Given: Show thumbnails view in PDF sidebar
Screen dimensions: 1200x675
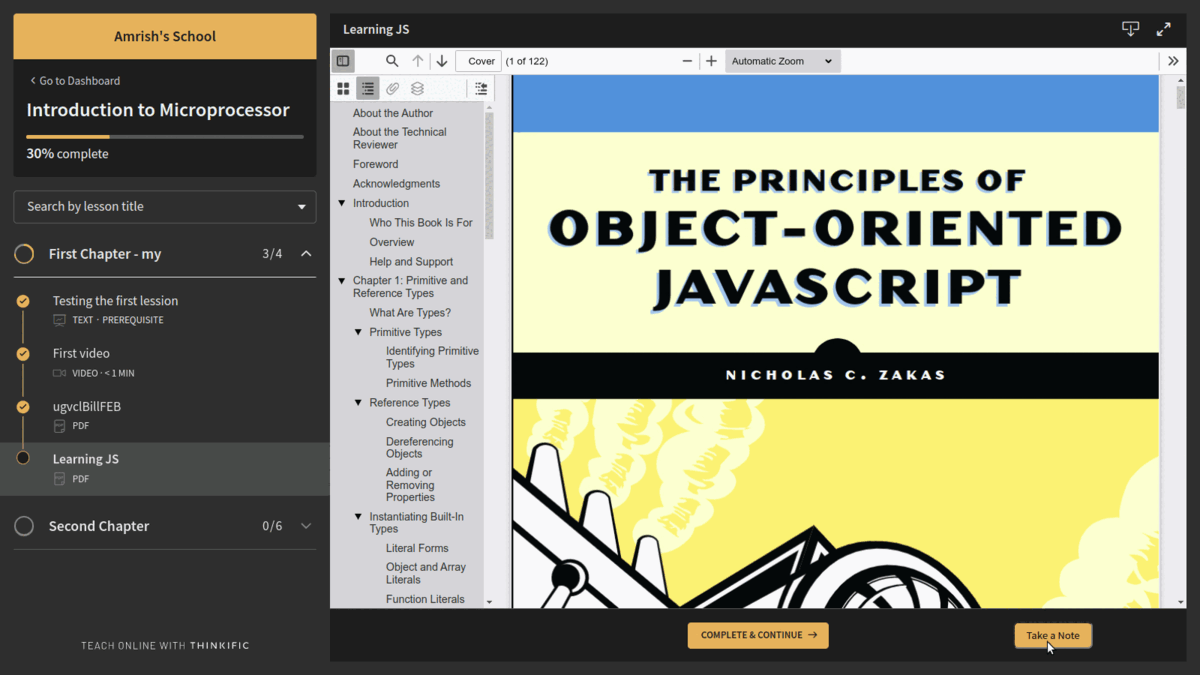Looking at the screenshot, I should [343, 89].
